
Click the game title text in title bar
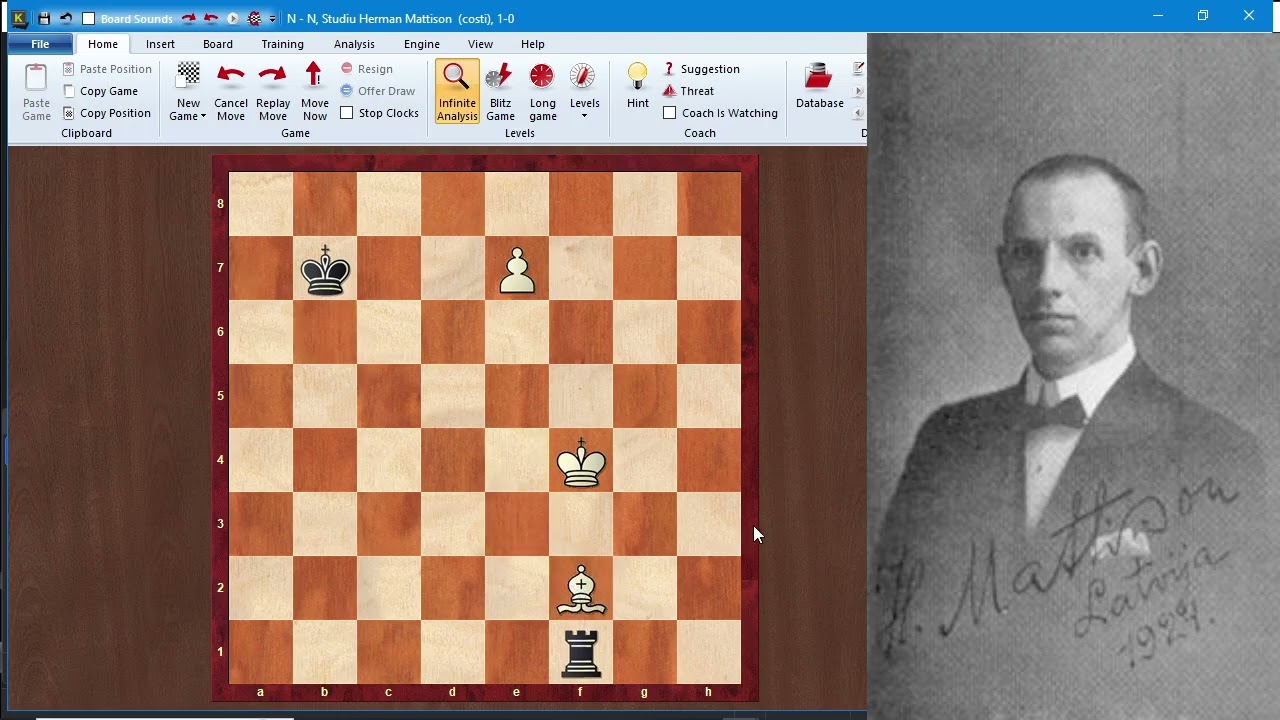(x=400, y=19)
